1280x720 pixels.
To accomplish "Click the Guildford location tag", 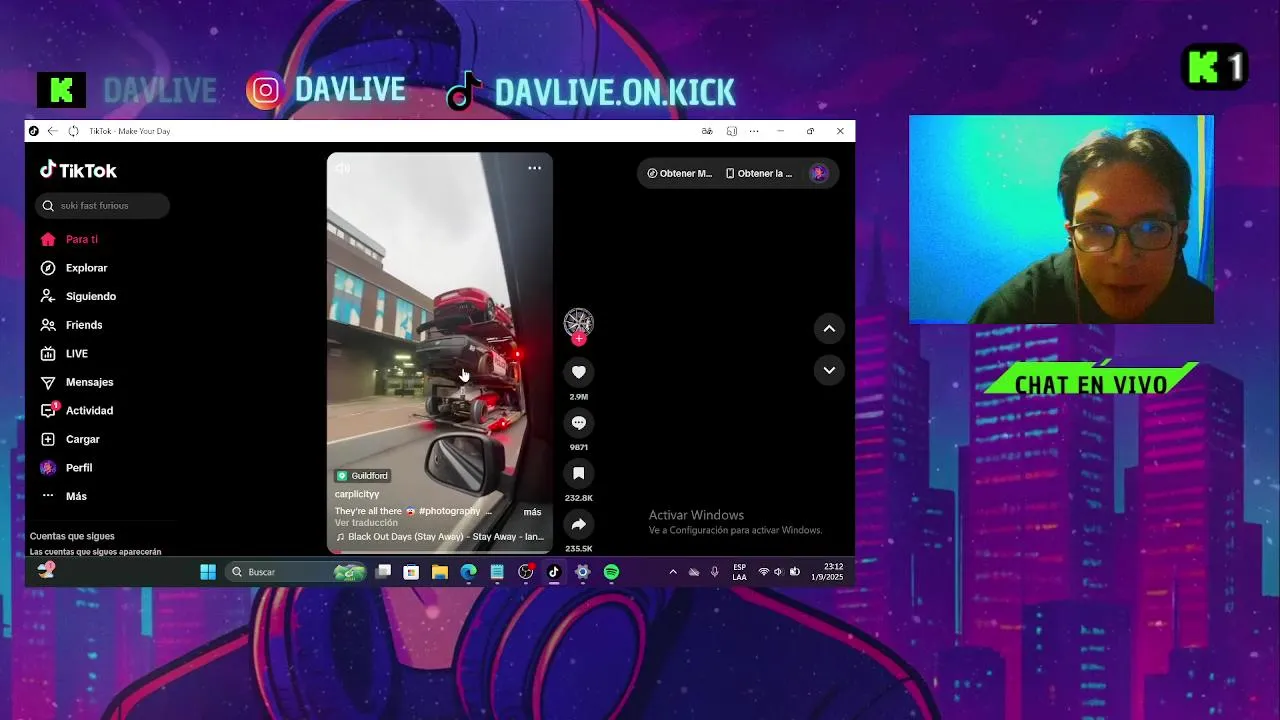I will (363, 476).
